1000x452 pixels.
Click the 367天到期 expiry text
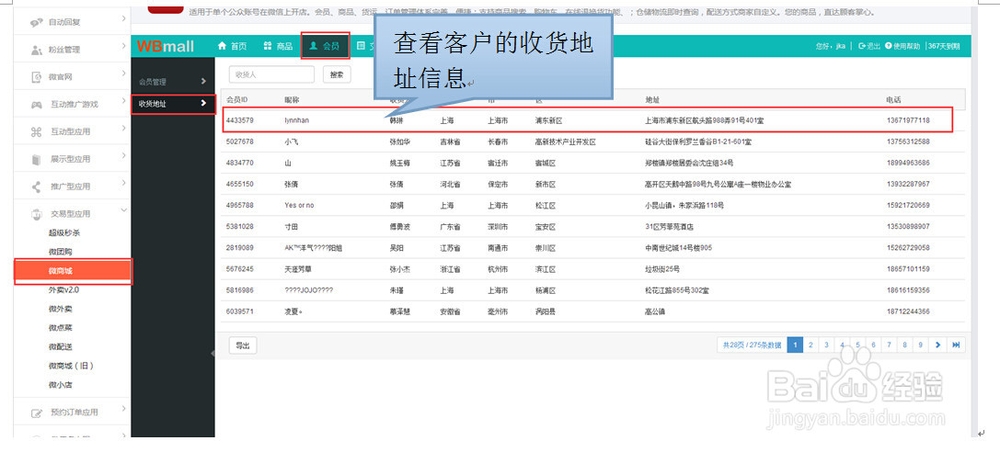point(945,46)
